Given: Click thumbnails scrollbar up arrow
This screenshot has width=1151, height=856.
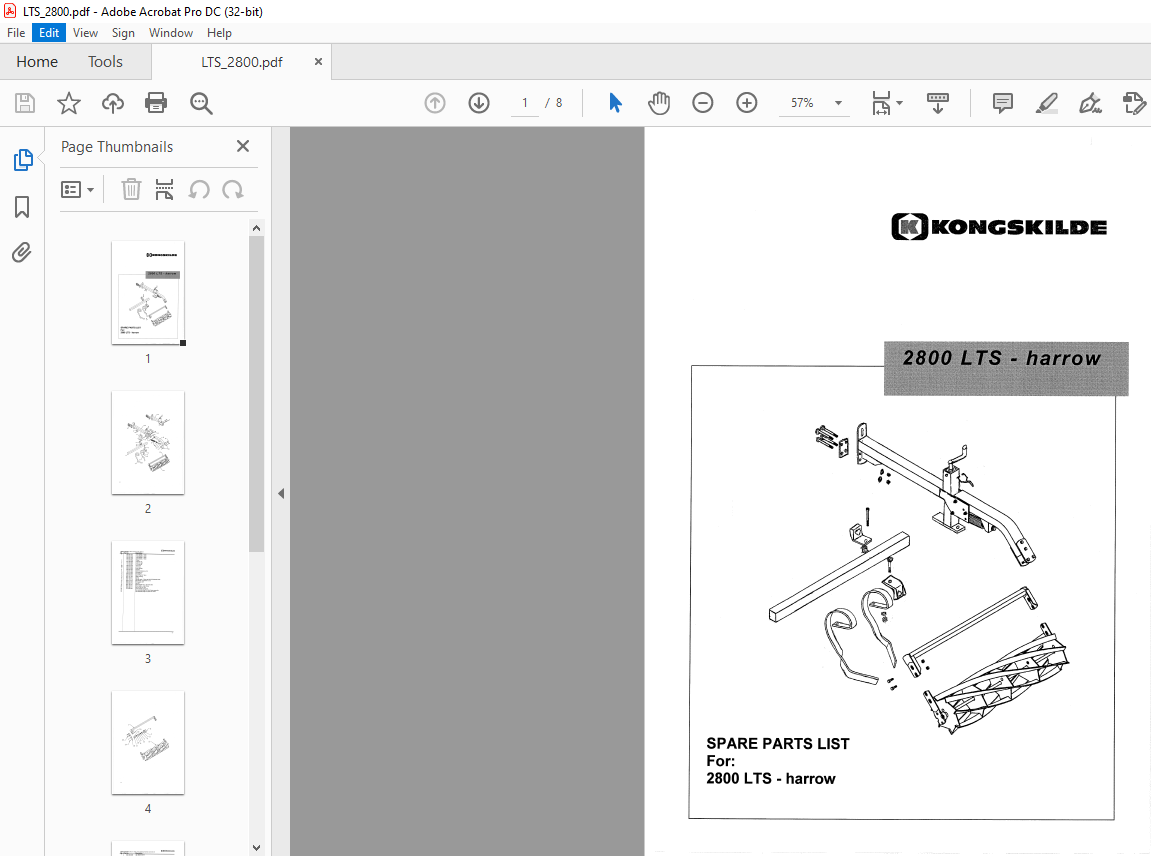Looking at the screenshot, I should coord(256,228).
